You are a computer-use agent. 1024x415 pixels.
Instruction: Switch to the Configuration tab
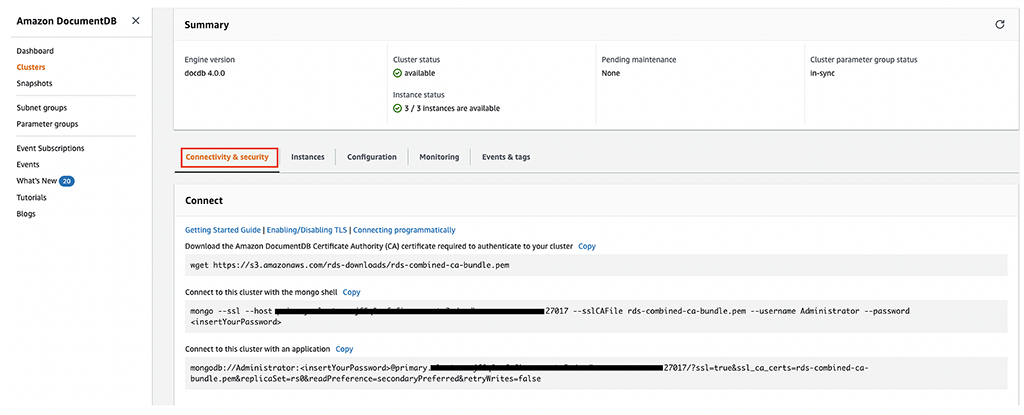372,158
